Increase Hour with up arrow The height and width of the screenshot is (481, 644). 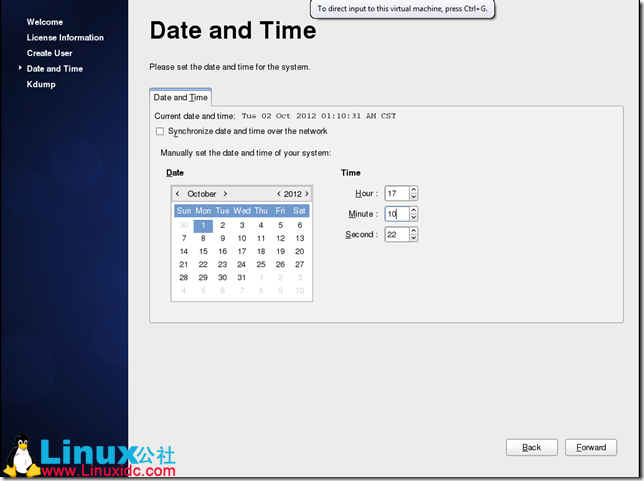(414, 190)
